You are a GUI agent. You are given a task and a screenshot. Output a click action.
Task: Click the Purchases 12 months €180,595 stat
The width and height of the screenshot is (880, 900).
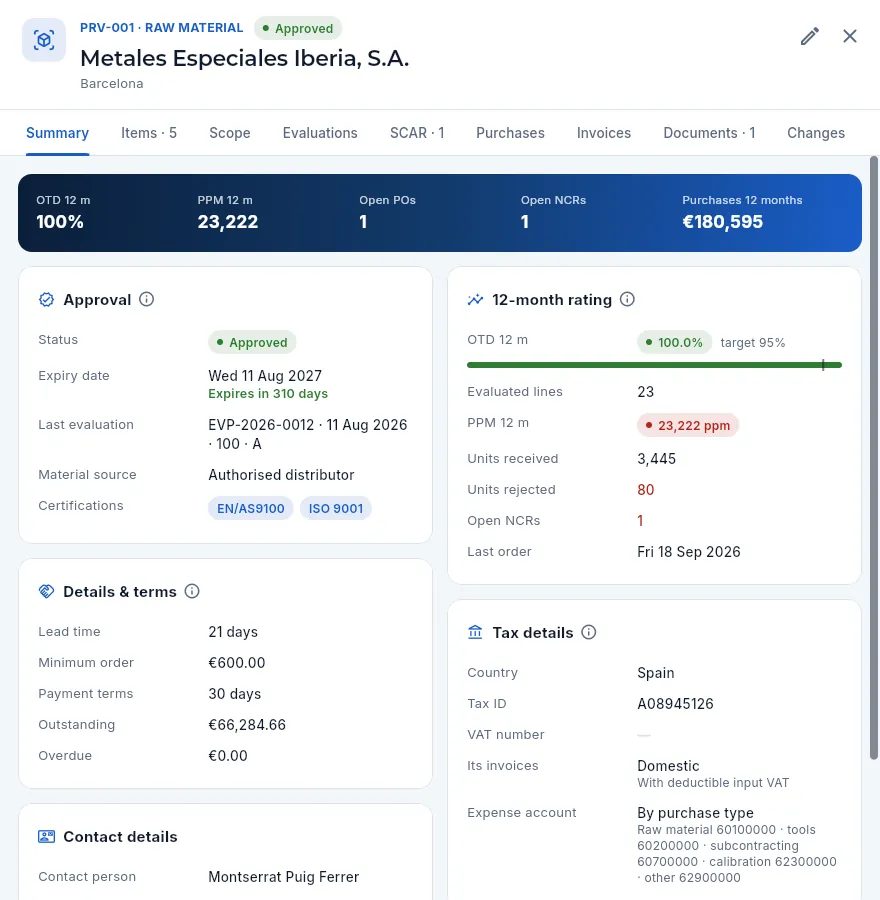tap(742, 213)
